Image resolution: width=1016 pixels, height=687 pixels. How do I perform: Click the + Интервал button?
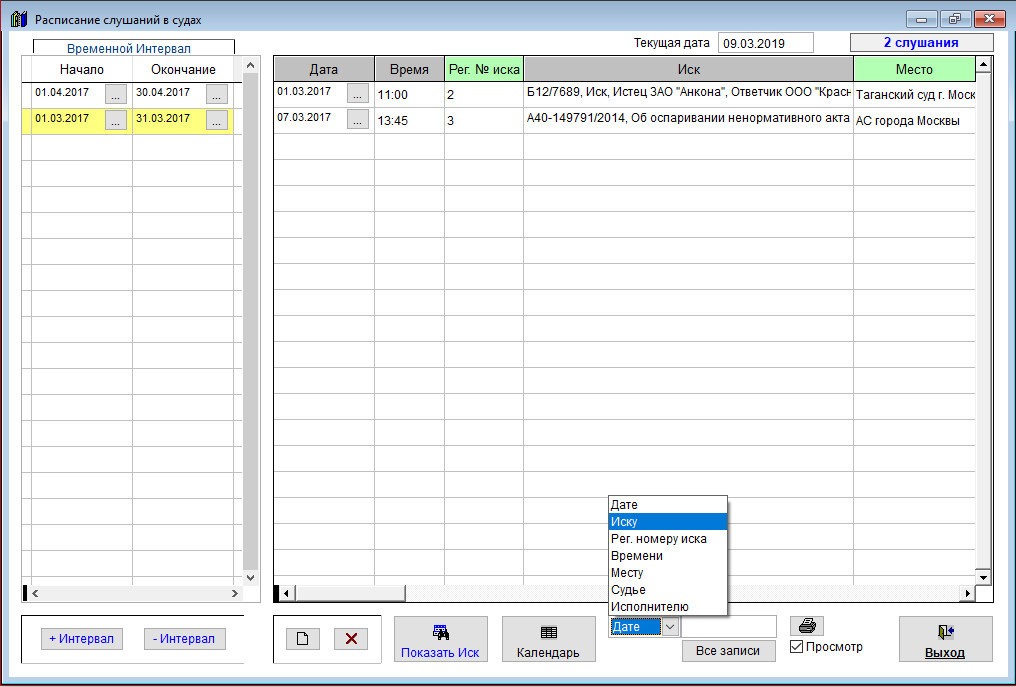[82, 639]
